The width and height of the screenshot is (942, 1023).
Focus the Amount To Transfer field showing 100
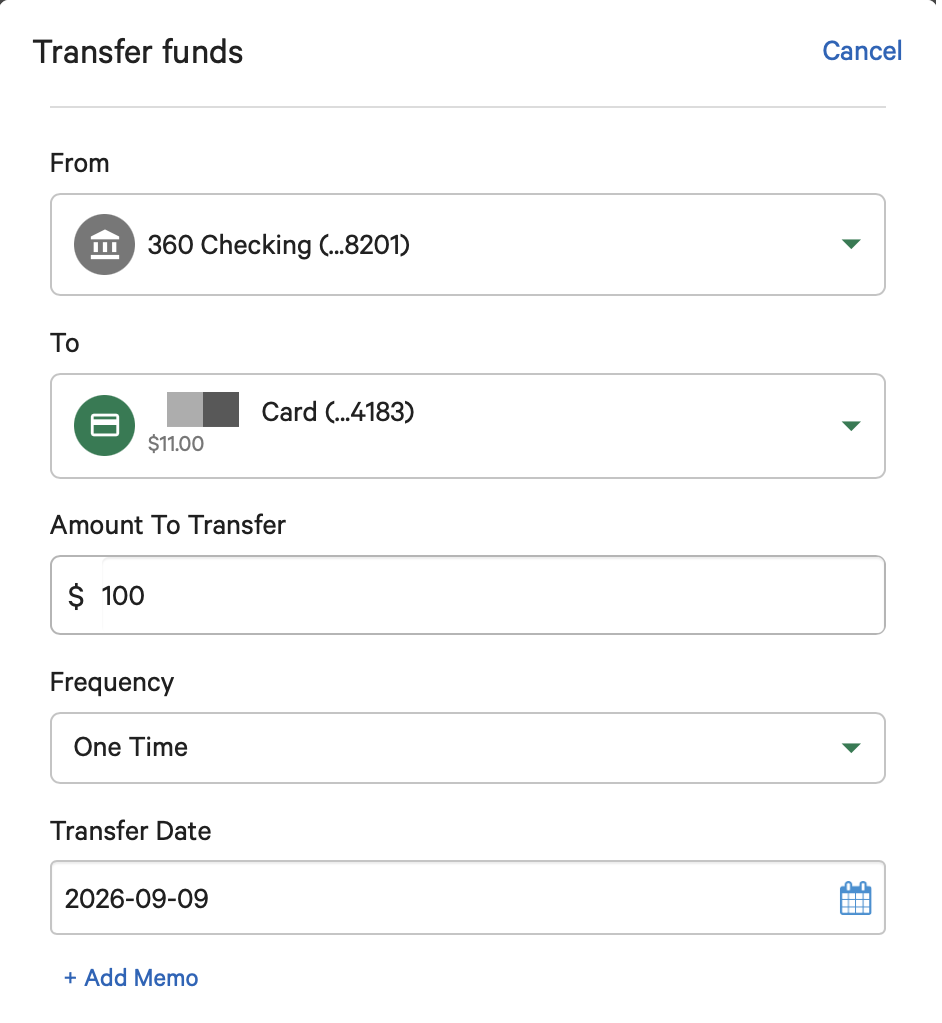pyautogui.click(x=468, y=595)
